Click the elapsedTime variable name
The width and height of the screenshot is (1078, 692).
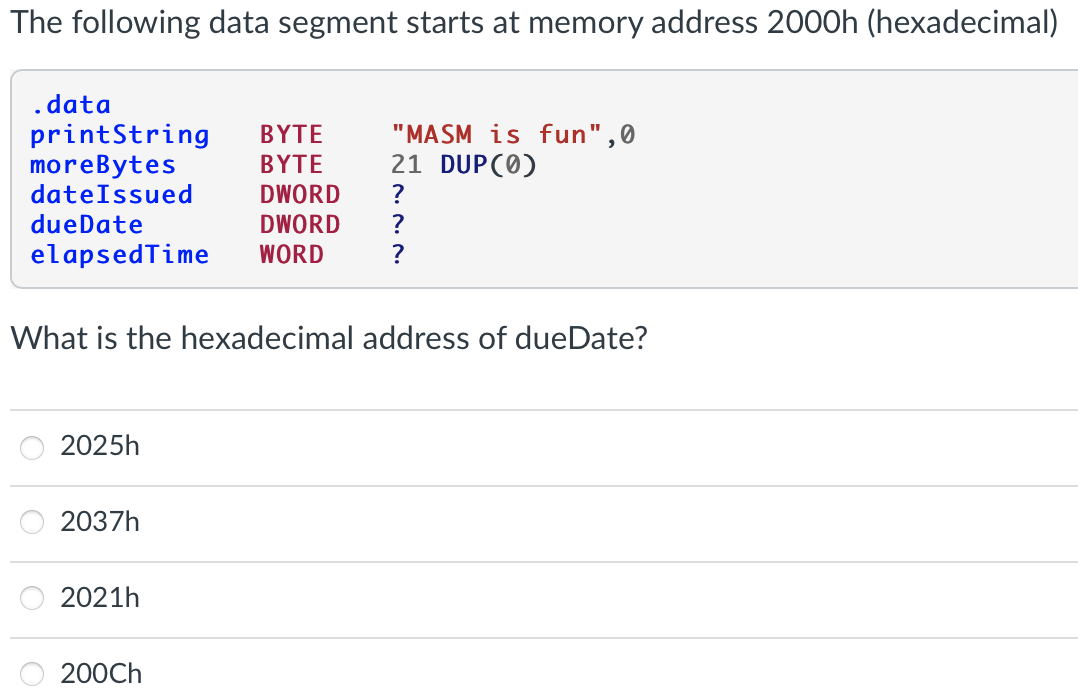[119, 254]
